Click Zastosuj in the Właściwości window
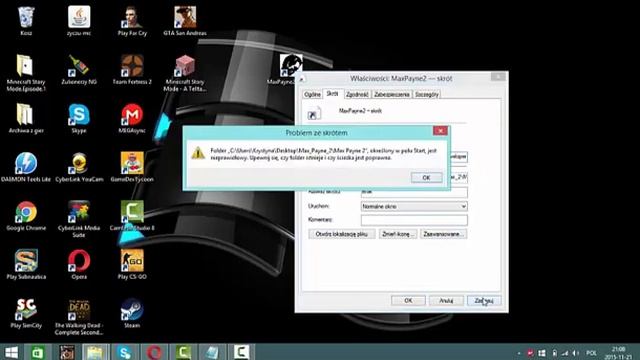 click(484, 301)
